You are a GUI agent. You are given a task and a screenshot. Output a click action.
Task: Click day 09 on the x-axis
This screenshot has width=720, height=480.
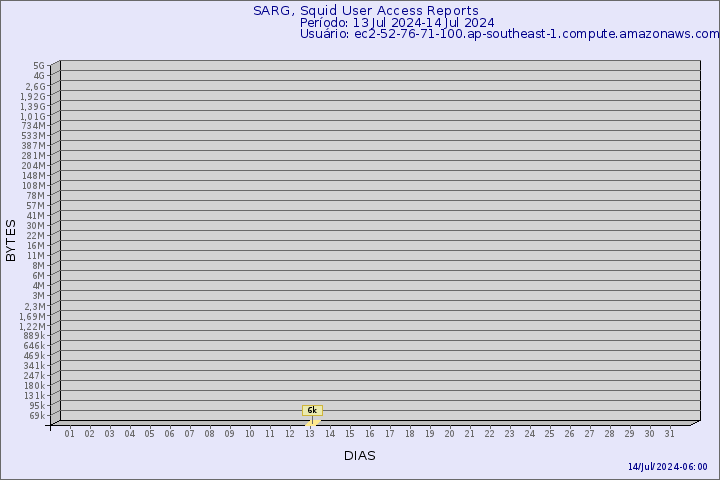pos(230,434)
